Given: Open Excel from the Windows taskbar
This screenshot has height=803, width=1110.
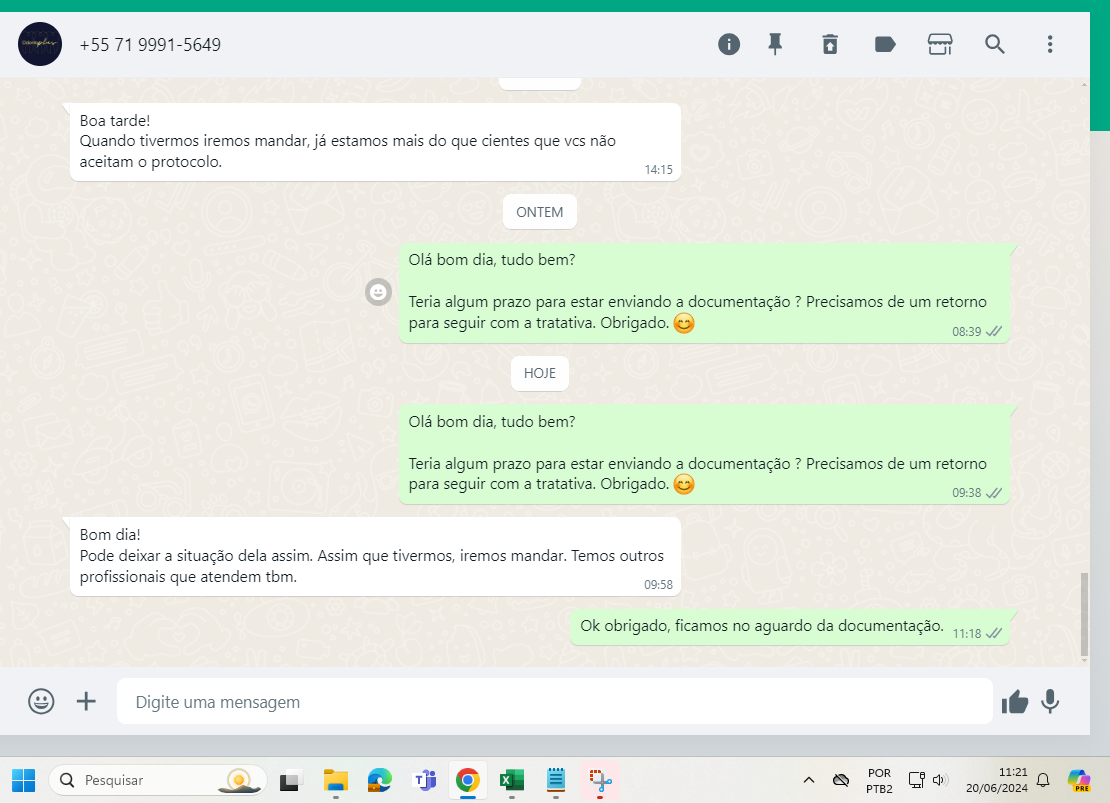Looking at the screenshot, I should (x=512, y=780).
